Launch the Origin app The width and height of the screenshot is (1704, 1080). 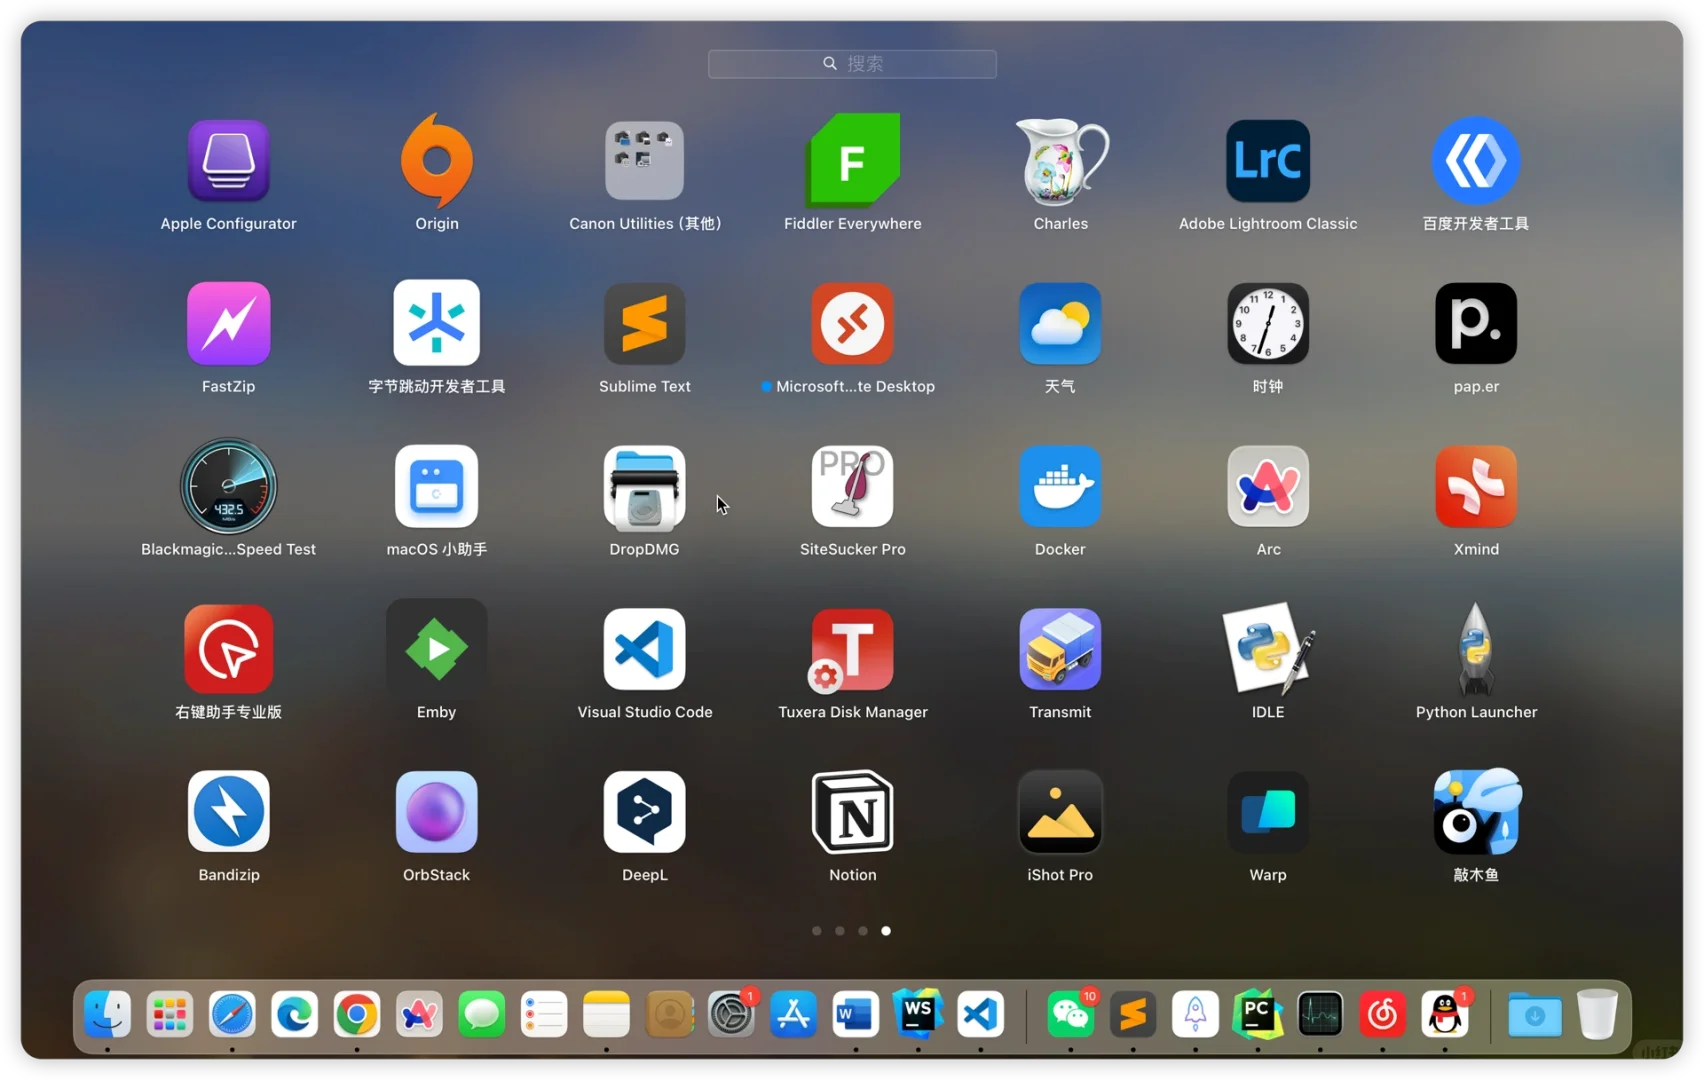coord(437,161)
